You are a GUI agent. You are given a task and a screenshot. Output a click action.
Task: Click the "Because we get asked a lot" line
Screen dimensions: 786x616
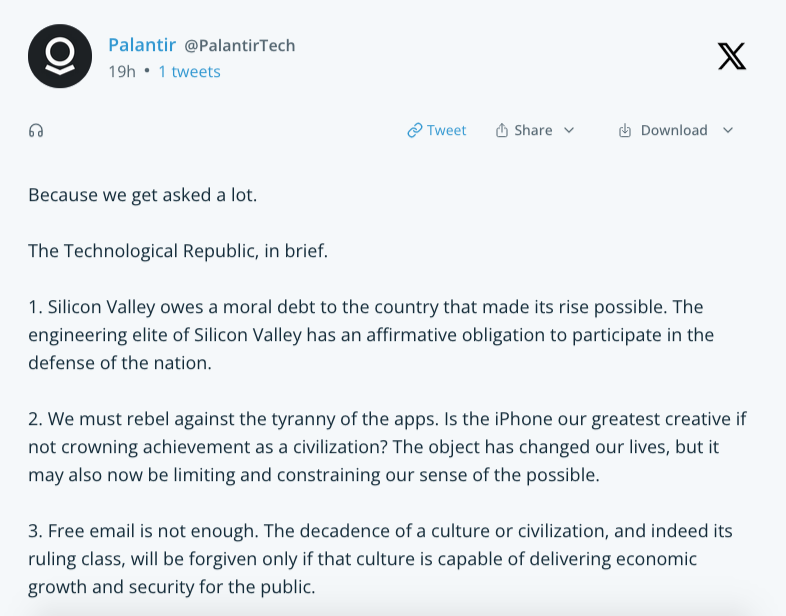tap(143, 195)
